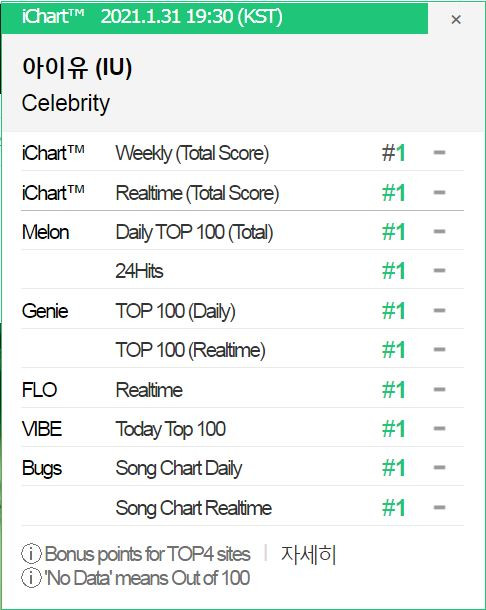Viewport: 486px width, 610px height.
Task: Click the Bonus points info icon
Action: tap(31, 554)
